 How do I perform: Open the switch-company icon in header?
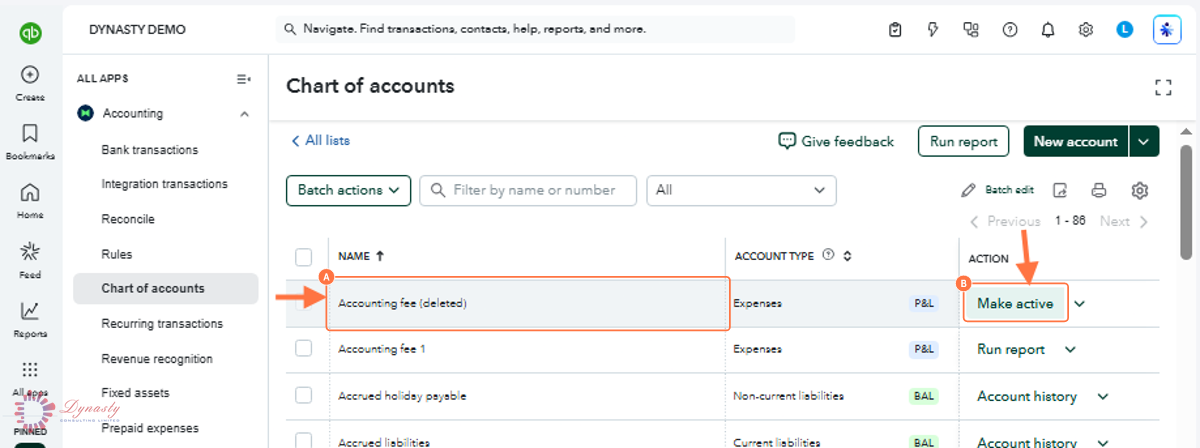coord(971,30)
